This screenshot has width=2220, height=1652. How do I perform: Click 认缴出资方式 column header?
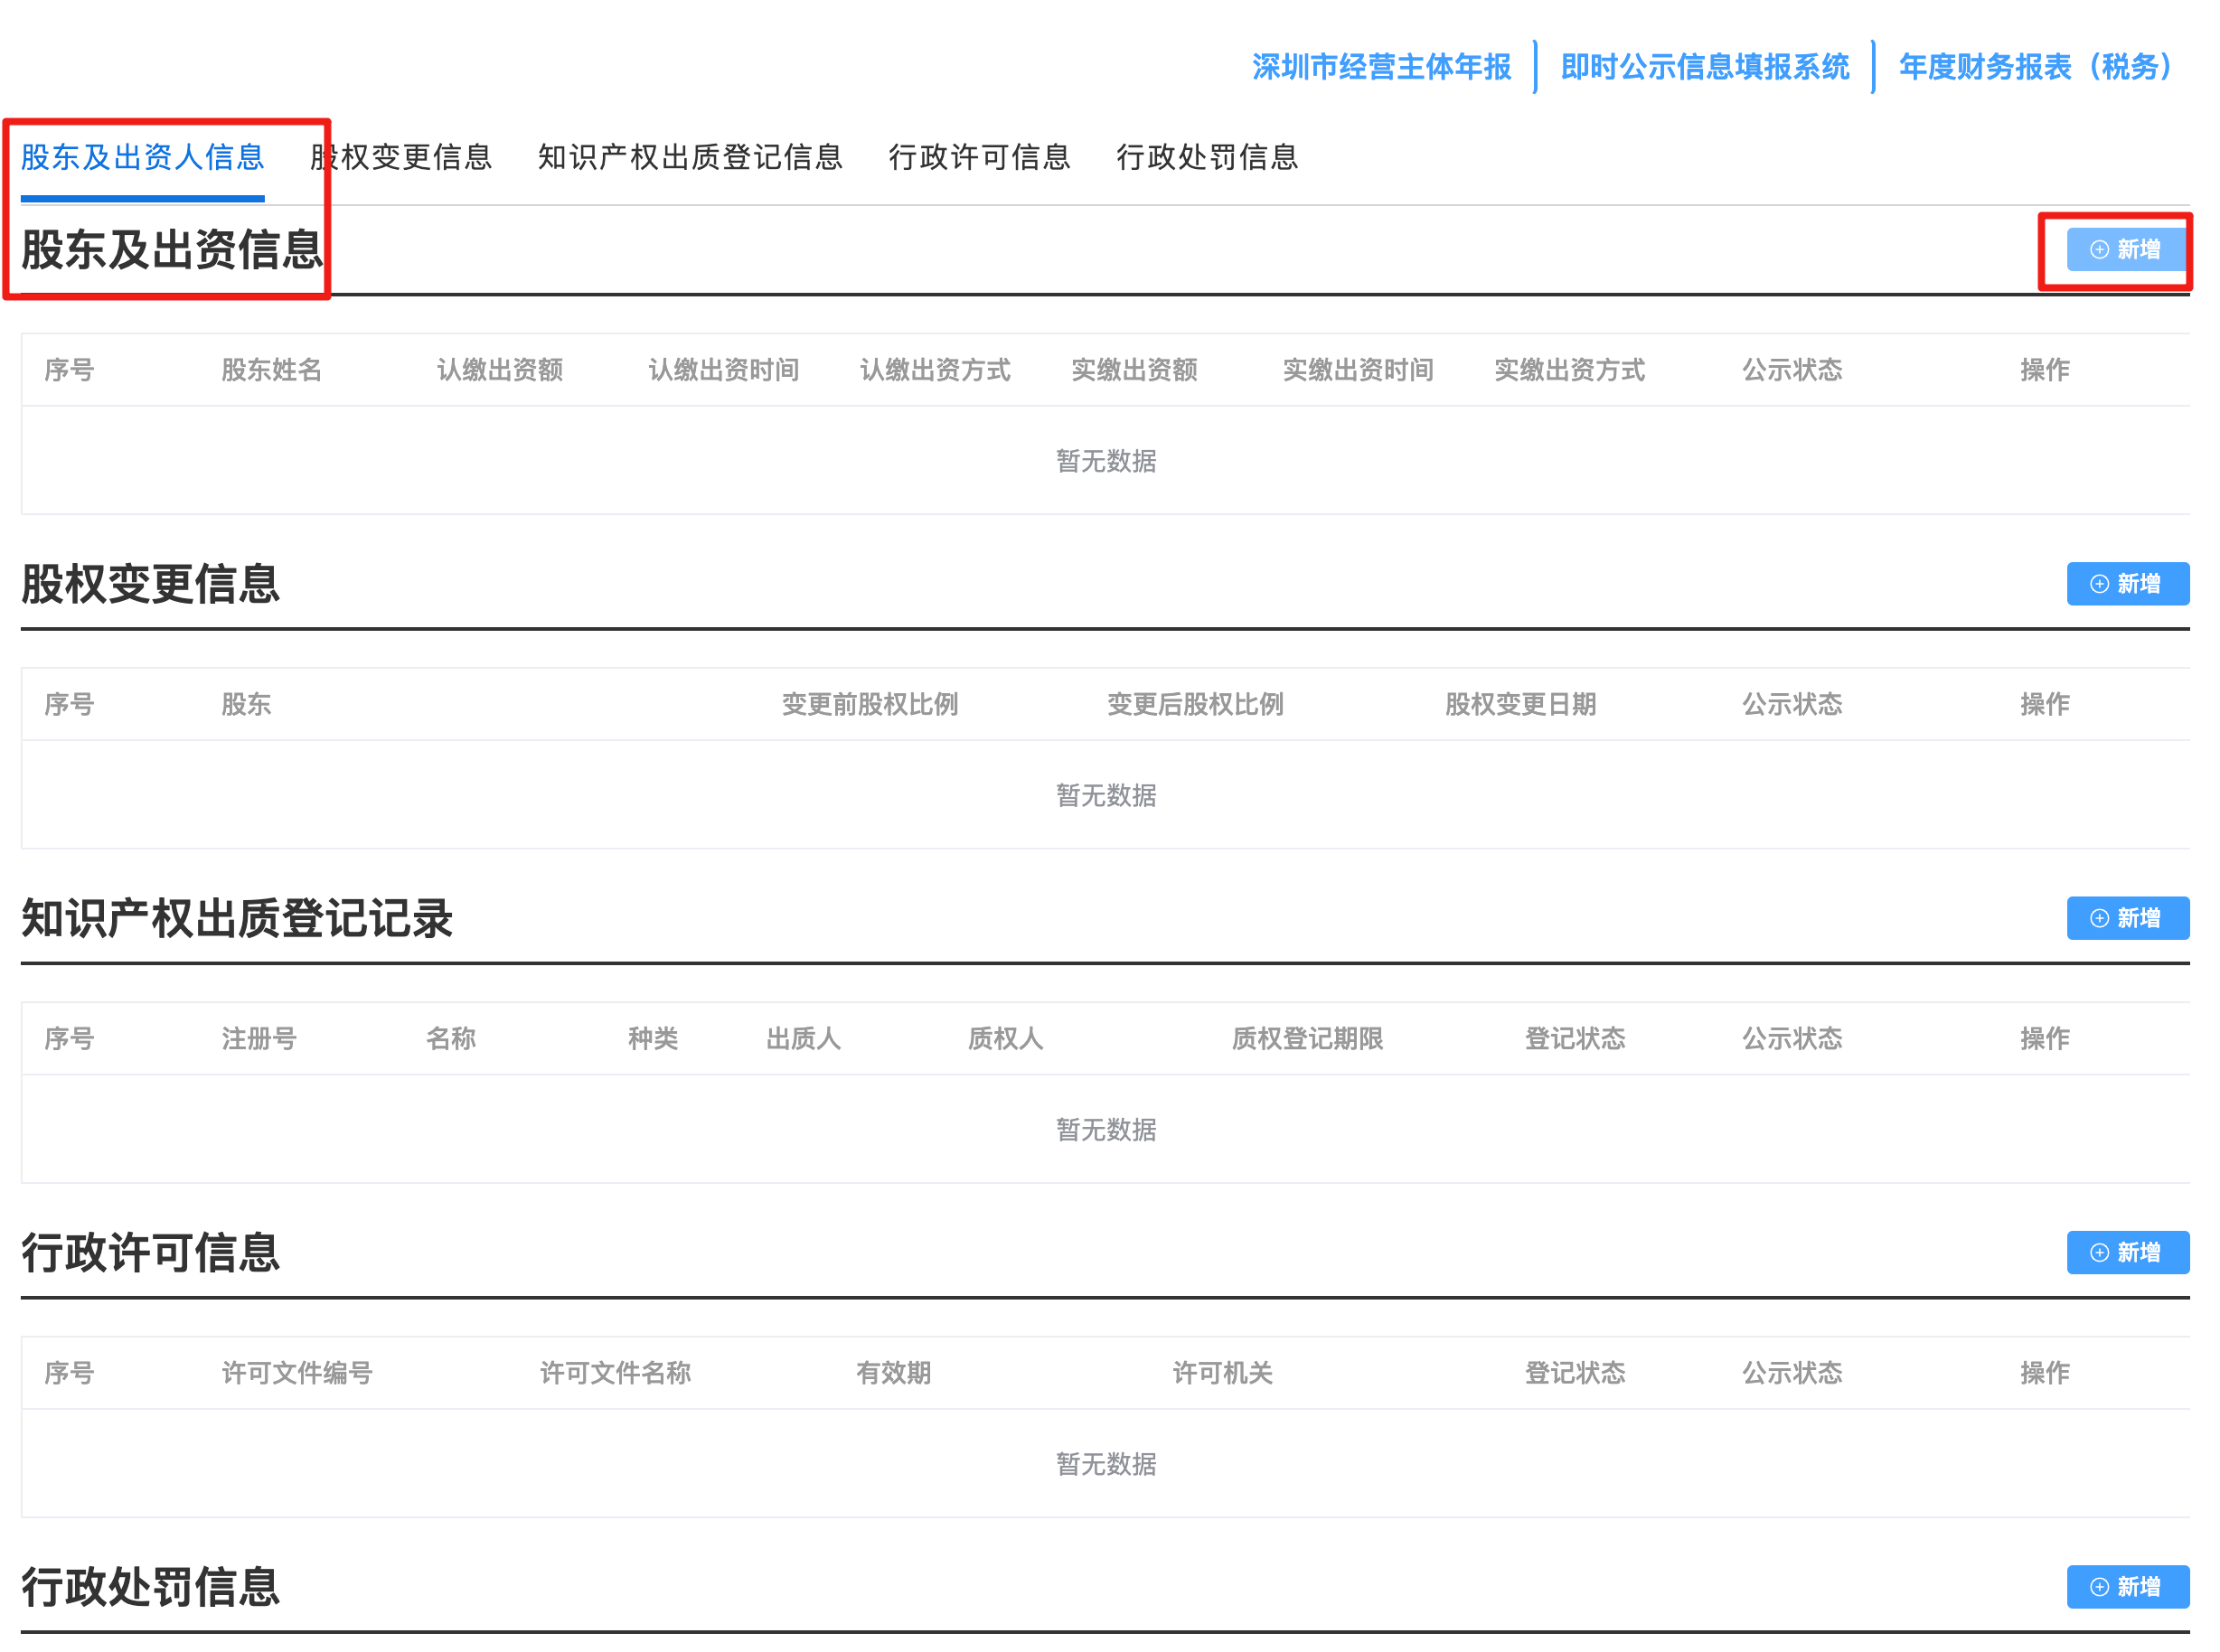(x=935, y=370)
